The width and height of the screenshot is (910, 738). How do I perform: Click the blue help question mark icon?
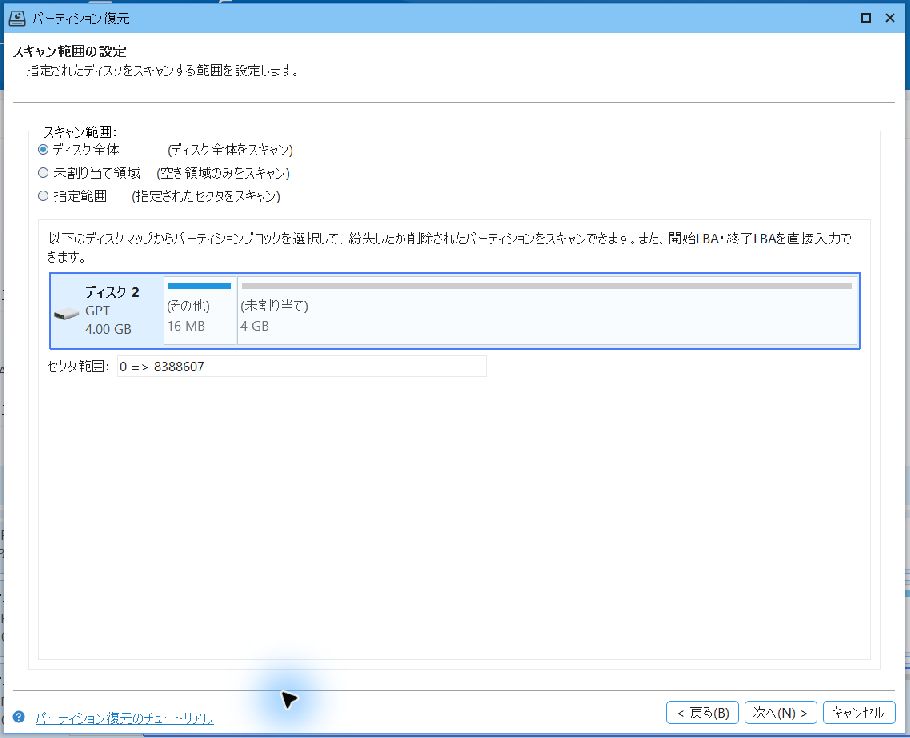click(x=19, y=717)
